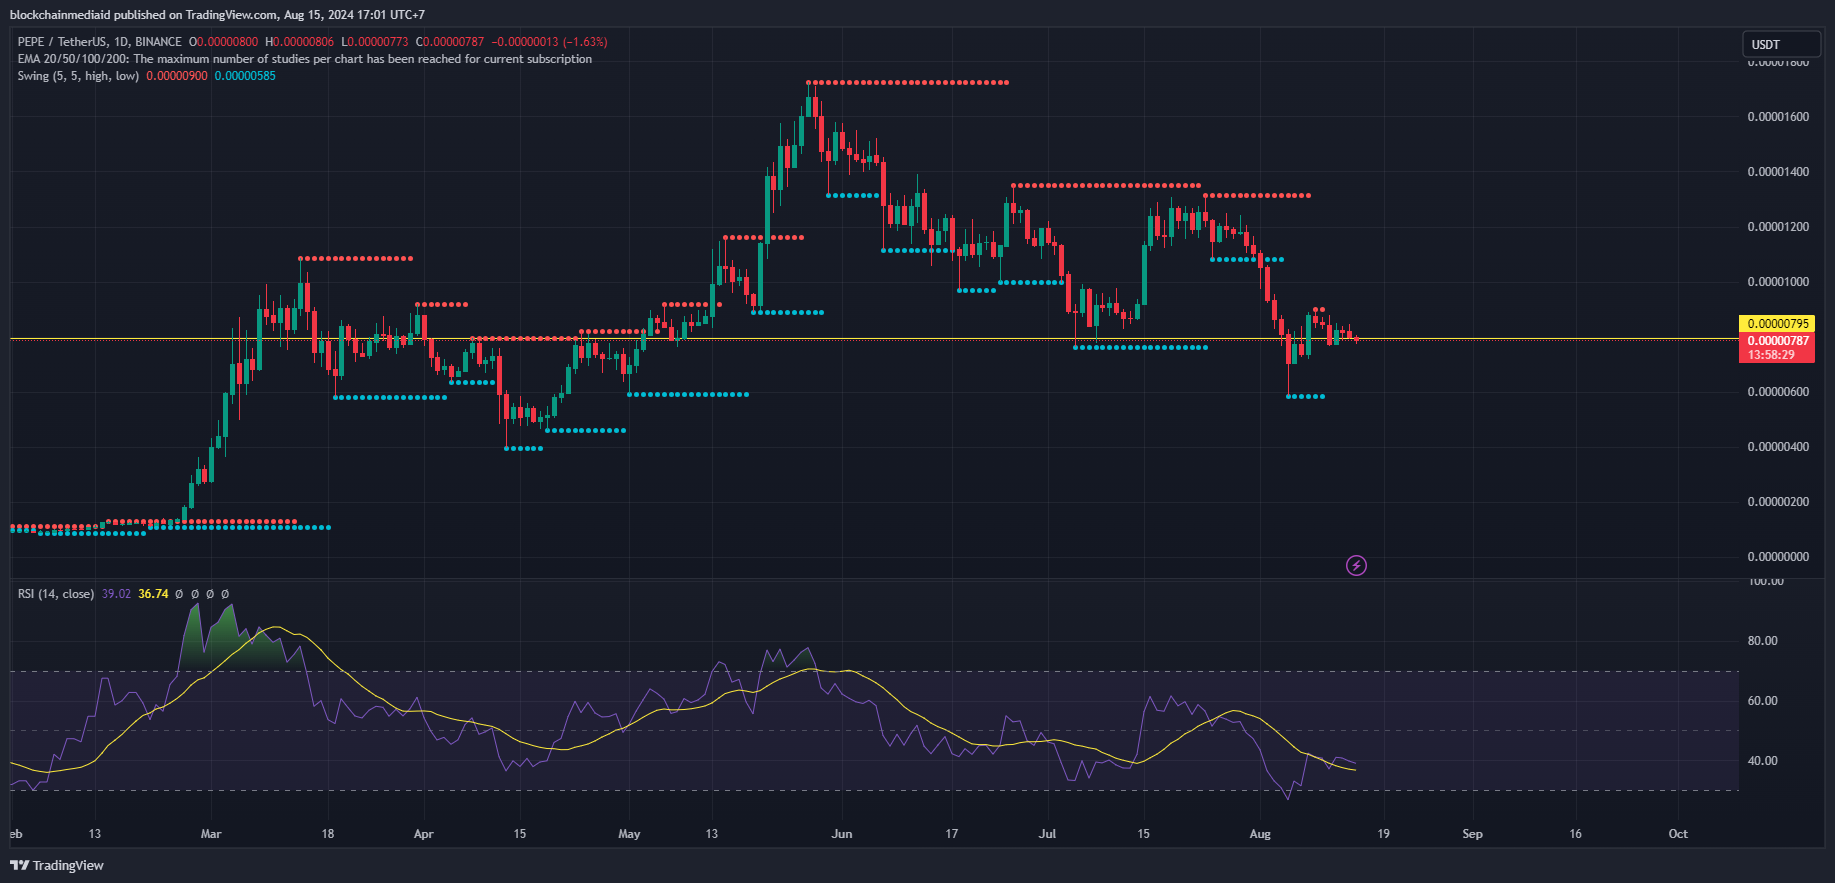Screen dimensions: 1835x883
Task: Click the 13:58:29 candle countdown timer
Action: (x=1771, y=355)
